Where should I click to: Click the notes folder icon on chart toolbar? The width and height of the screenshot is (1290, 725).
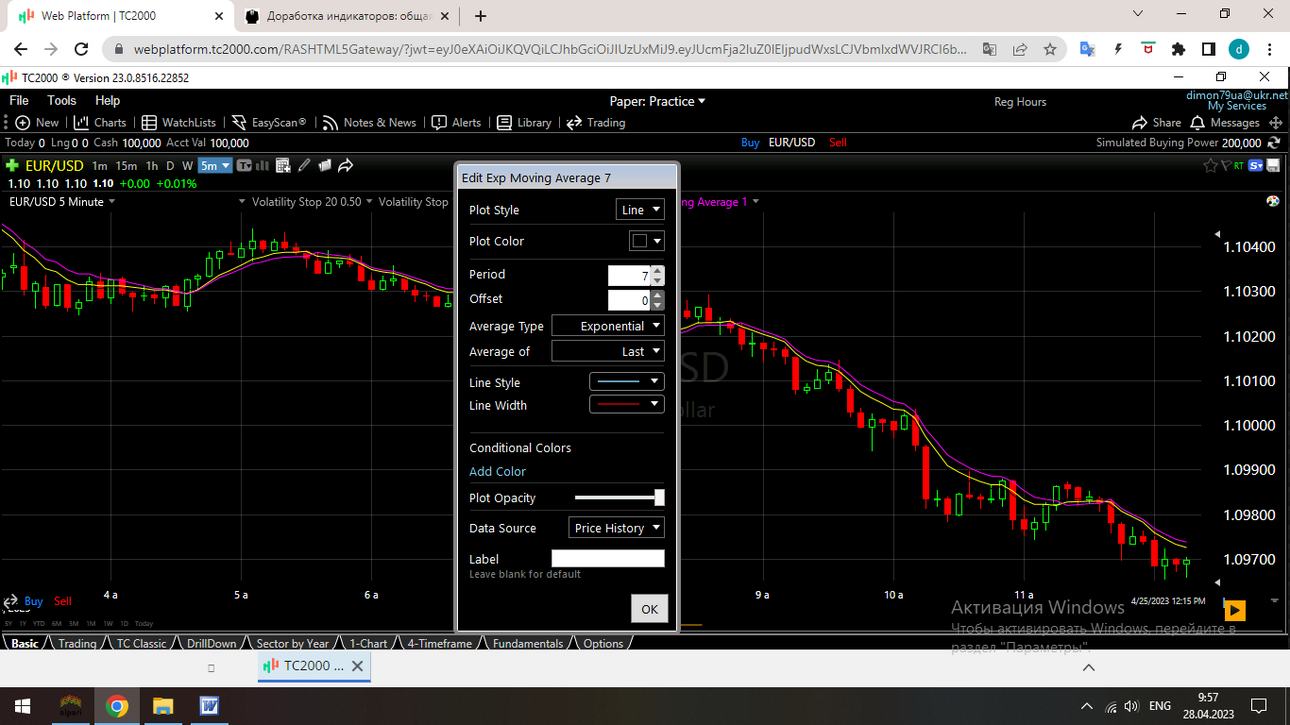325,165
